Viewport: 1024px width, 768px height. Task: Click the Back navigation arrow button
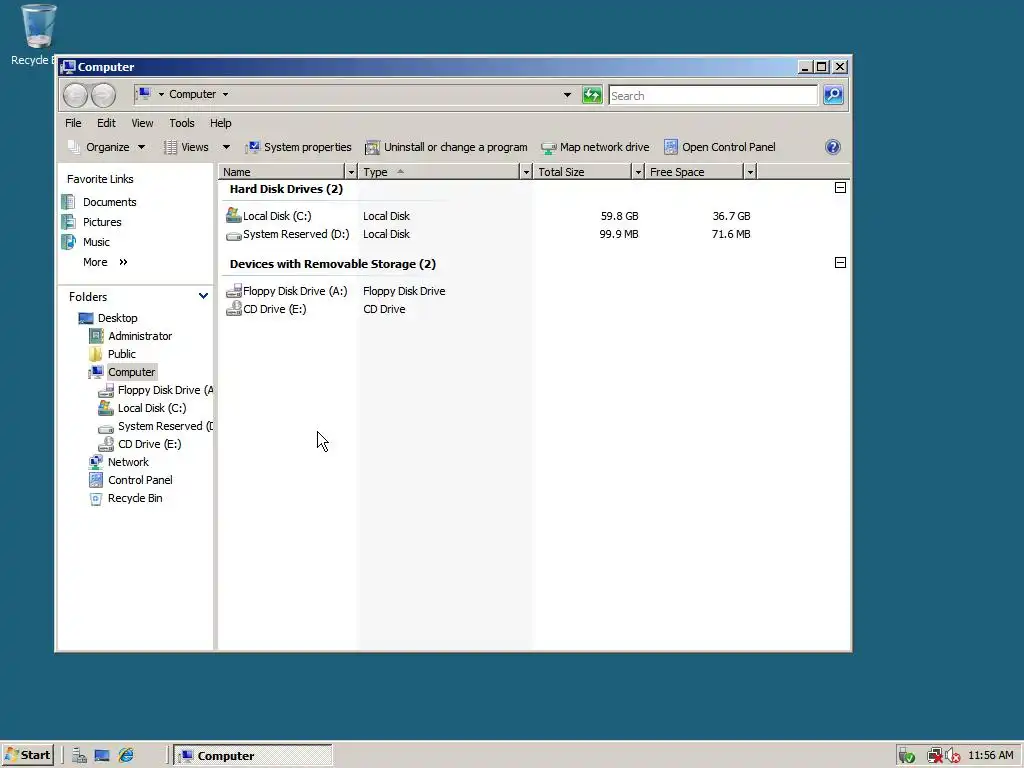pyautogui.click(x=75, y=95)
